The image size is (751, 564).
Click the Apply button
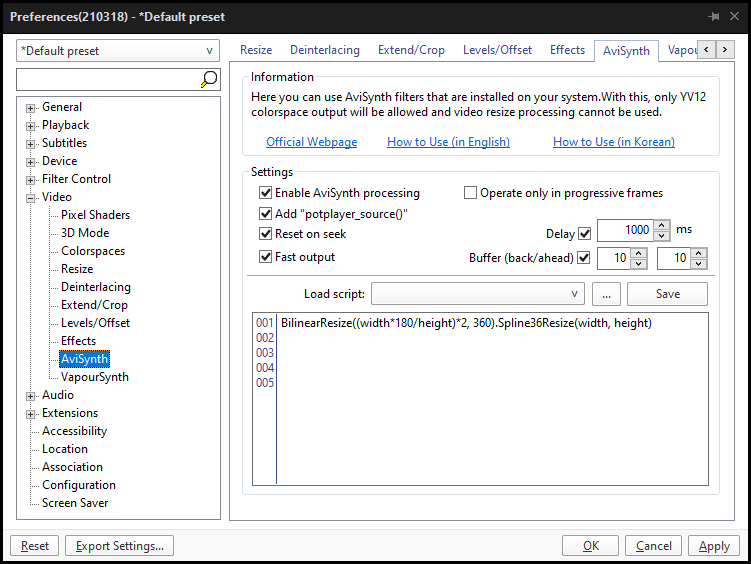pyautogui.click(x=714, y=546)
